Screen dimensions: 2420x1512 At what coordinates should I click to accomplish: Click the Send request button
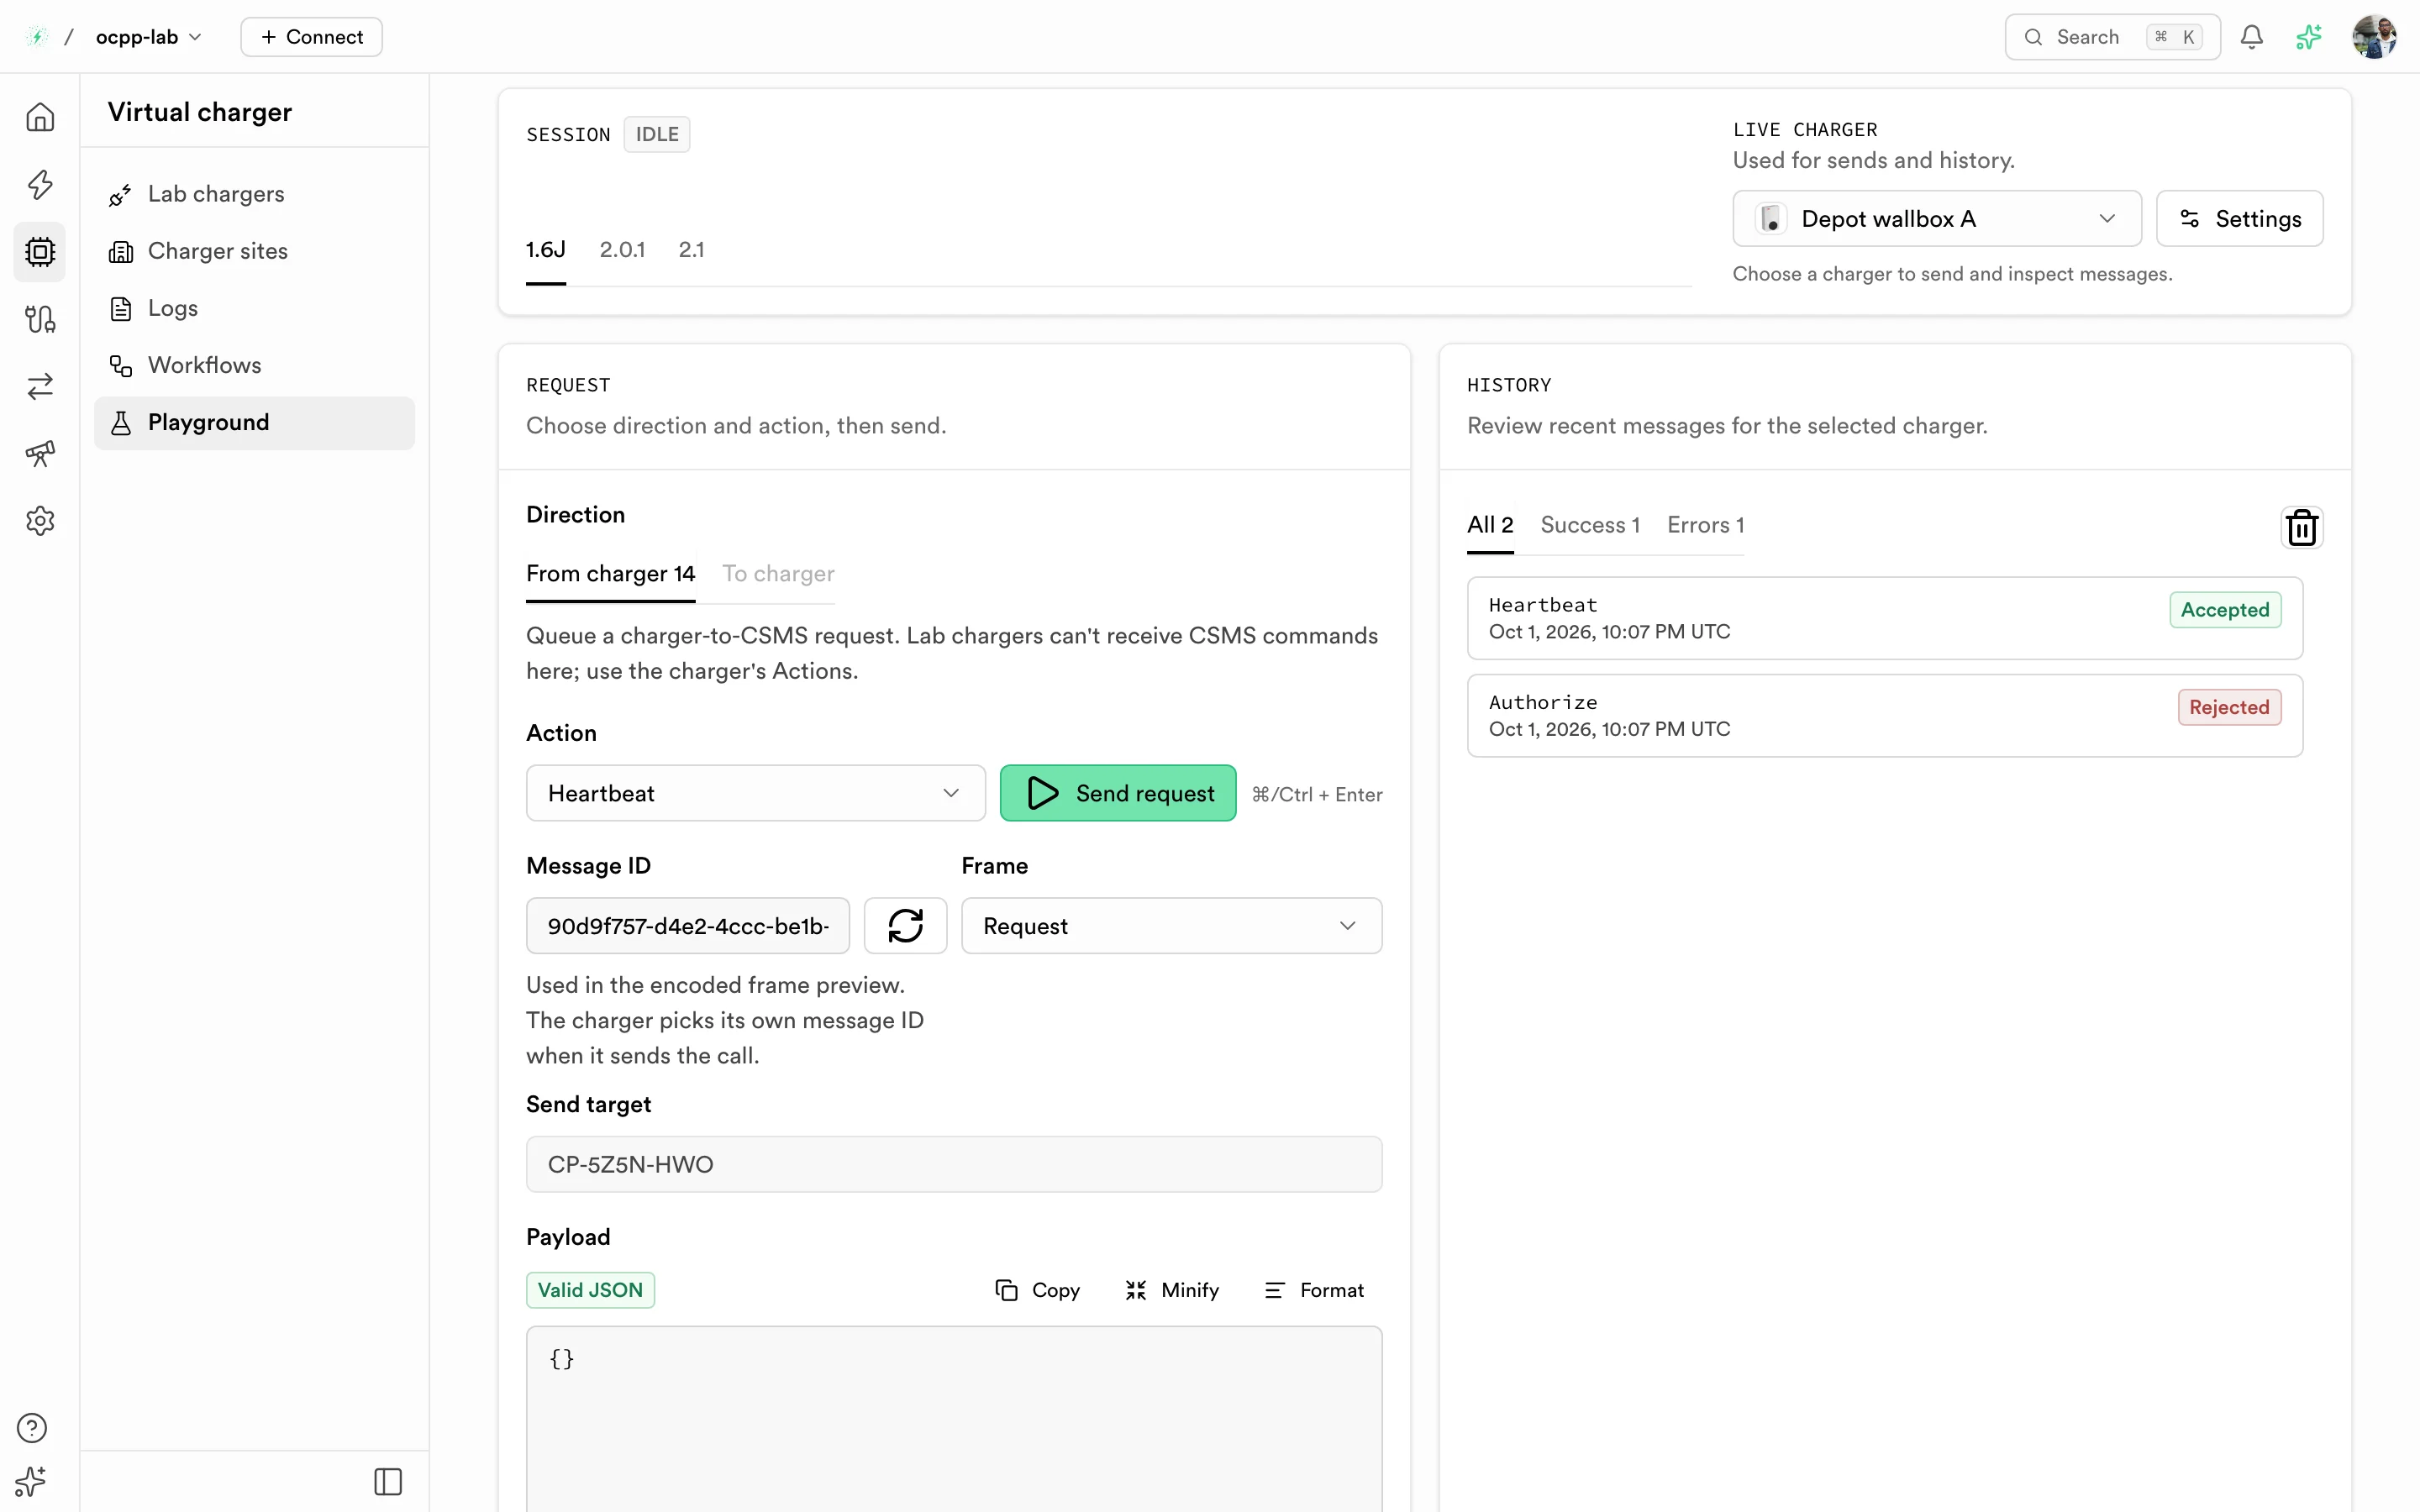(1117, 793)
